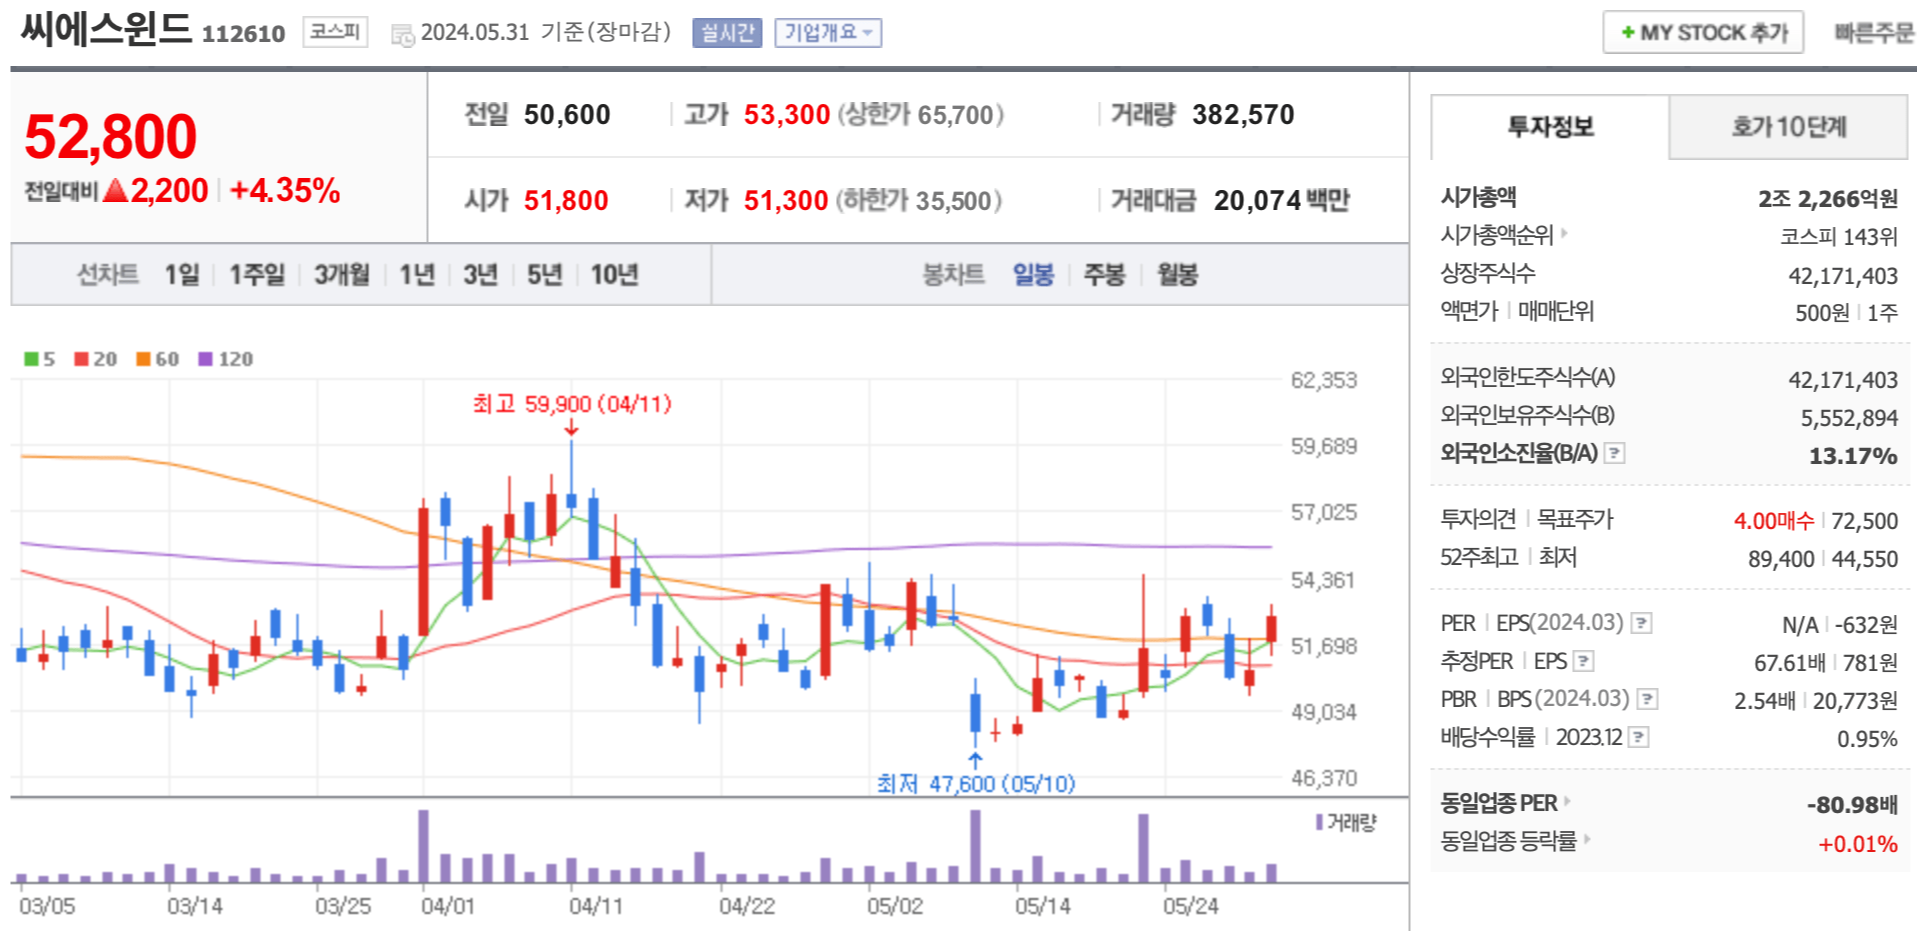Click the 최저 47,600 (05/10) chart marker
This screenshot has width=1917, height=931.
[976, 783]
